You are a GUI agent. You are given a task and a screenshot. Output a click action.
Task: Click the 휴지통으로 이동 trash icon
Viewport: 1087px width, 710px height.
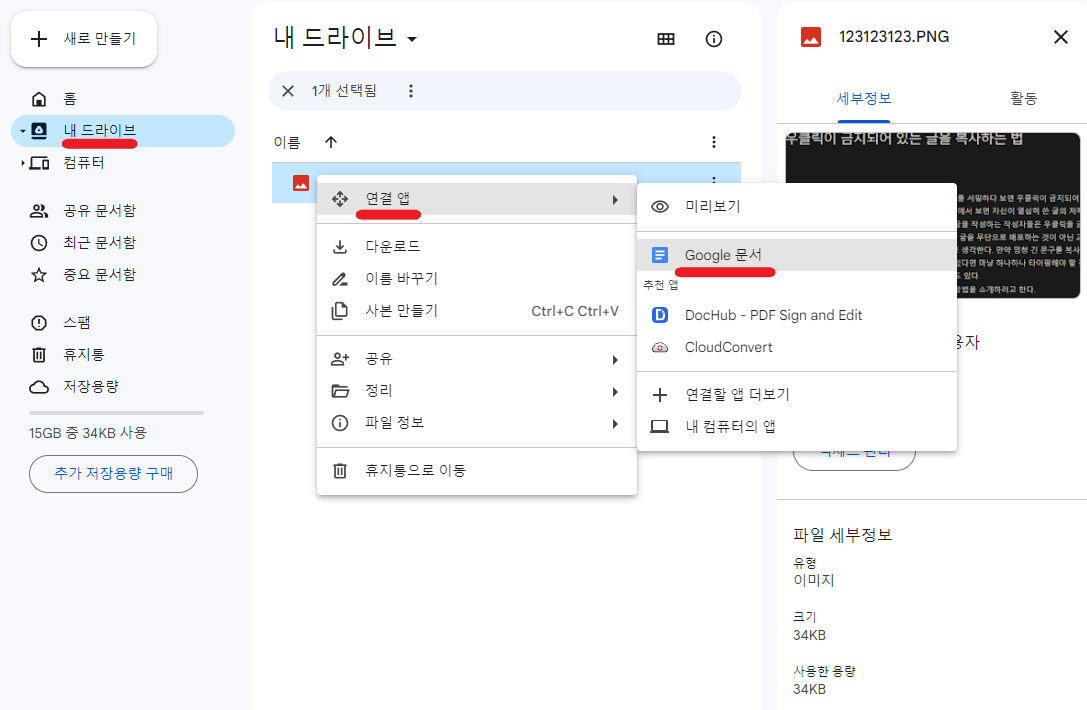340,471
